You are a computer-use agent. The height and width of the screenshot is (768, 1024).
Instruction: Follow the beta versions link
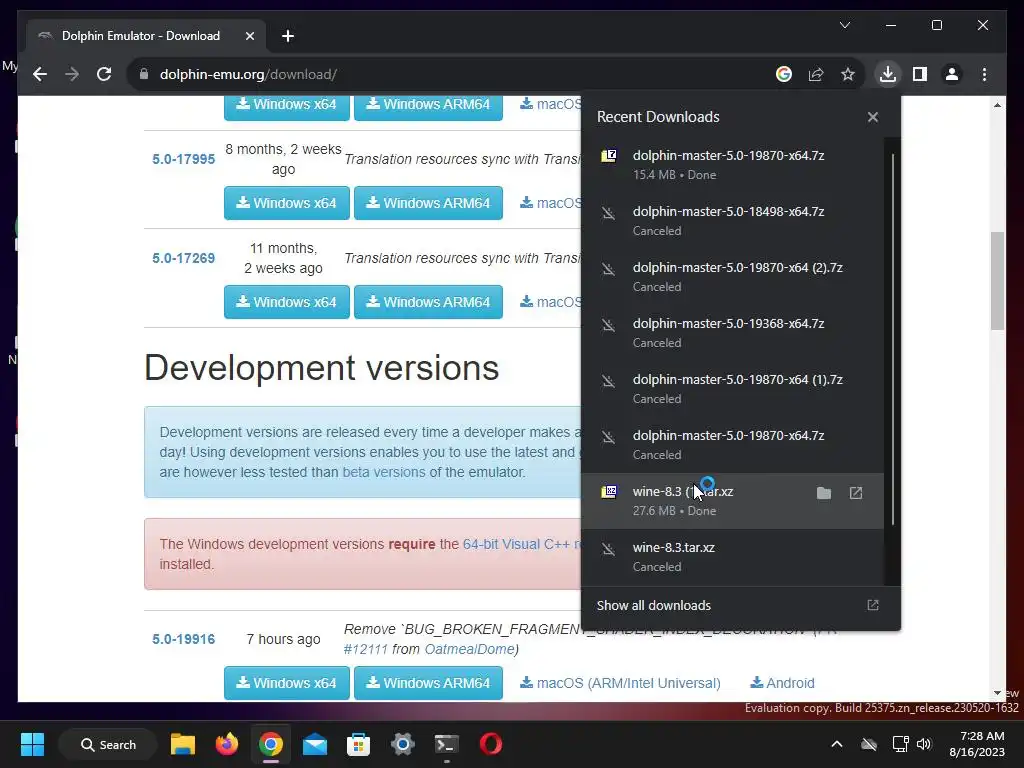384,472
